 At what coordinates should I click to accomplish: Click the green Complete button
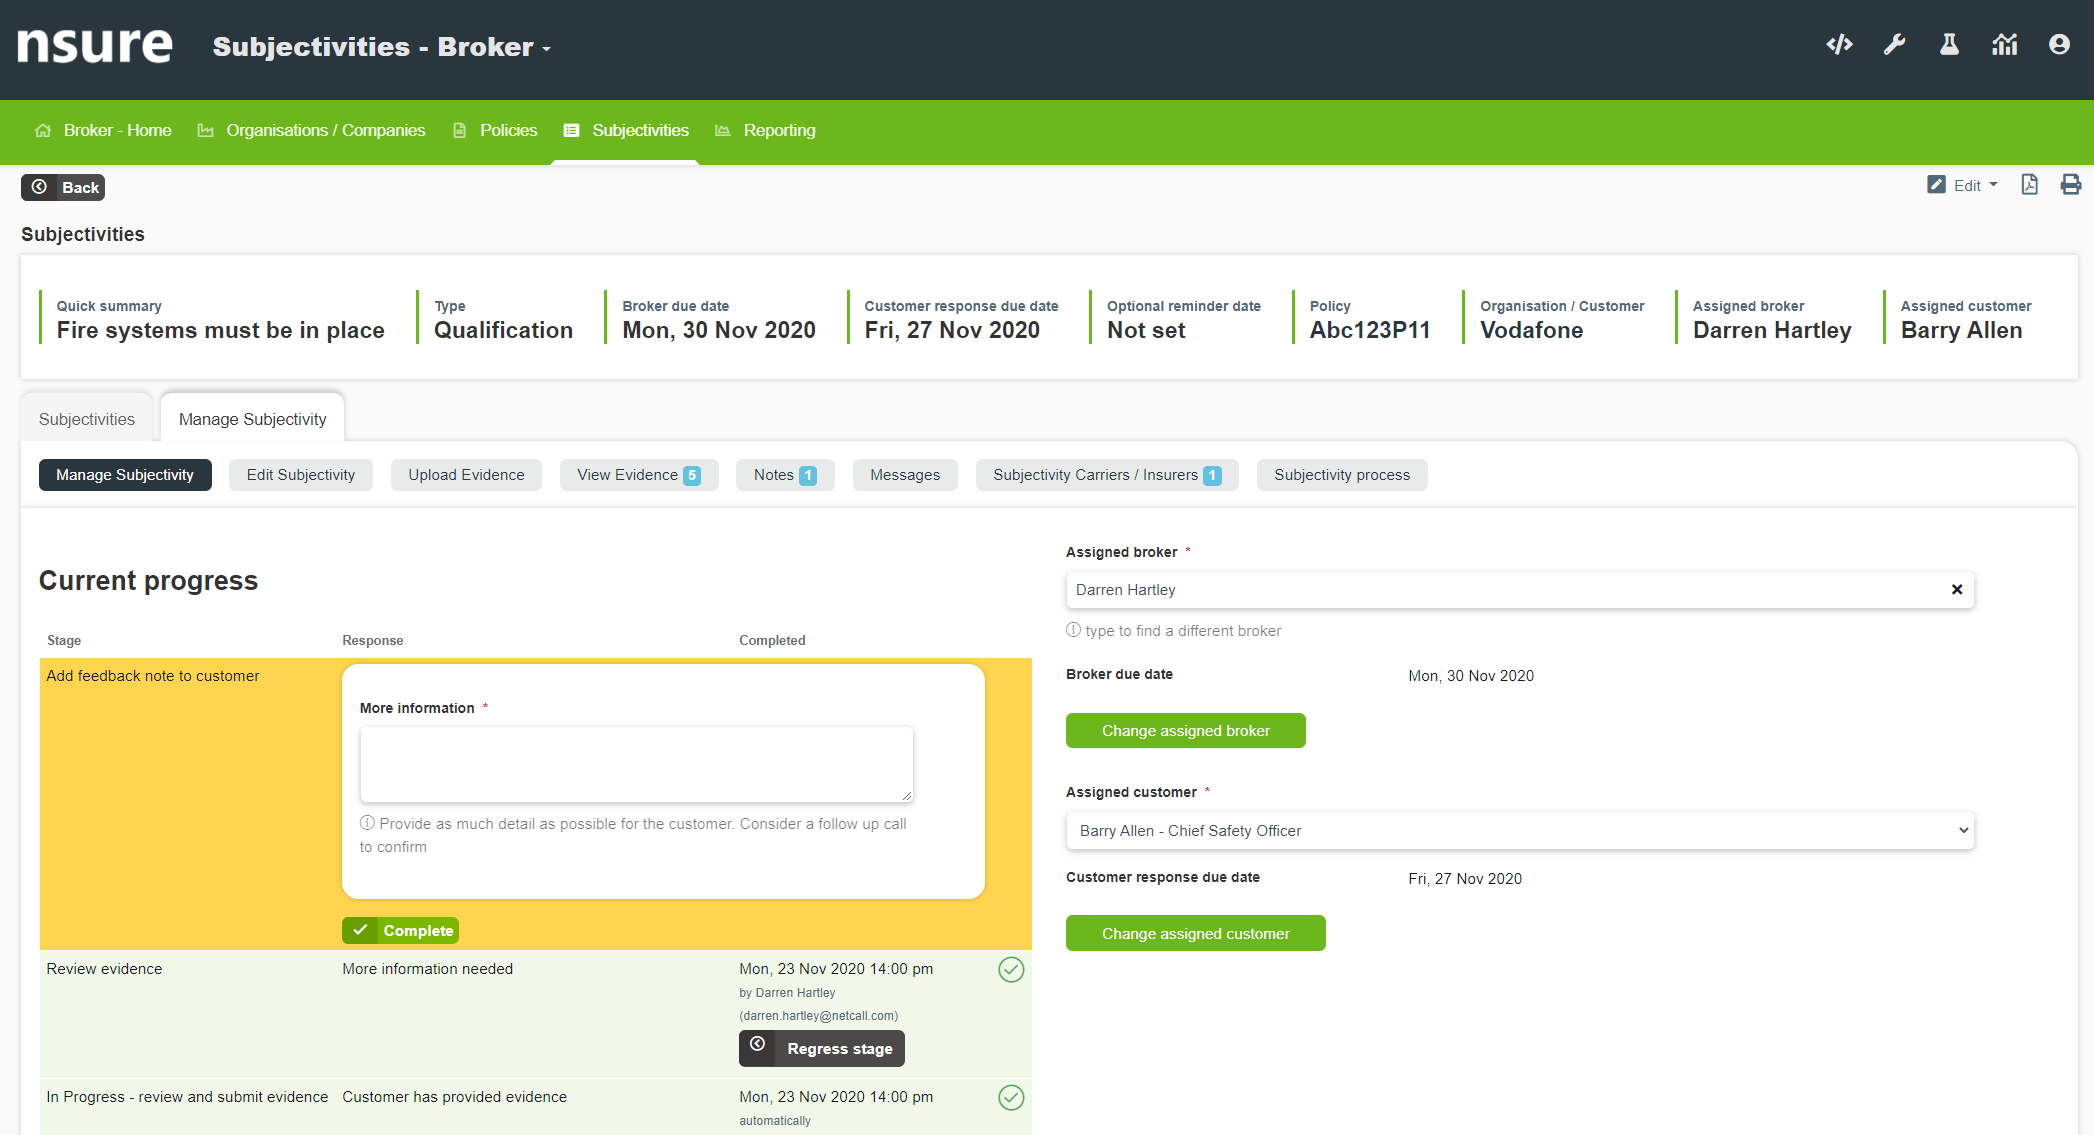(401, 931)
